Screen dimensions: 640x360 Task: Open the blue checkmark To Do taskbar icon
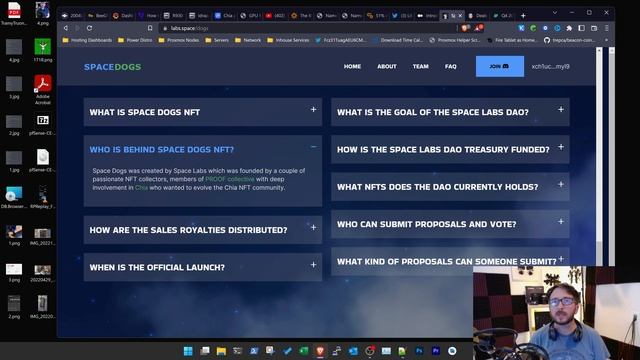coord(287,351)
